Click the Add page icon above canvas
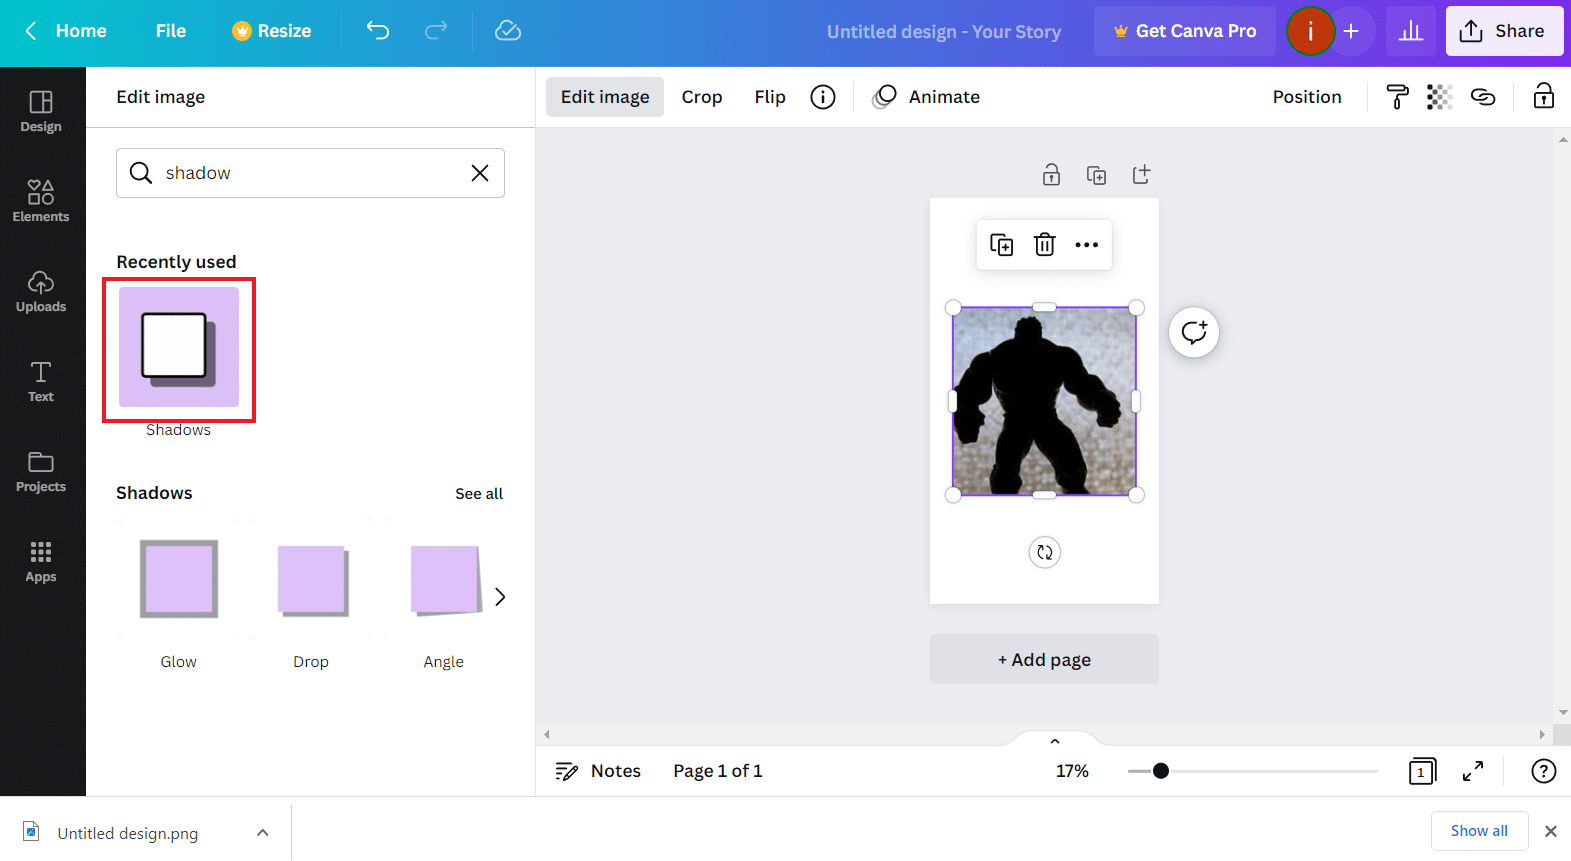The height and width of the screenshot is (861, 1571). [1141, 175]
